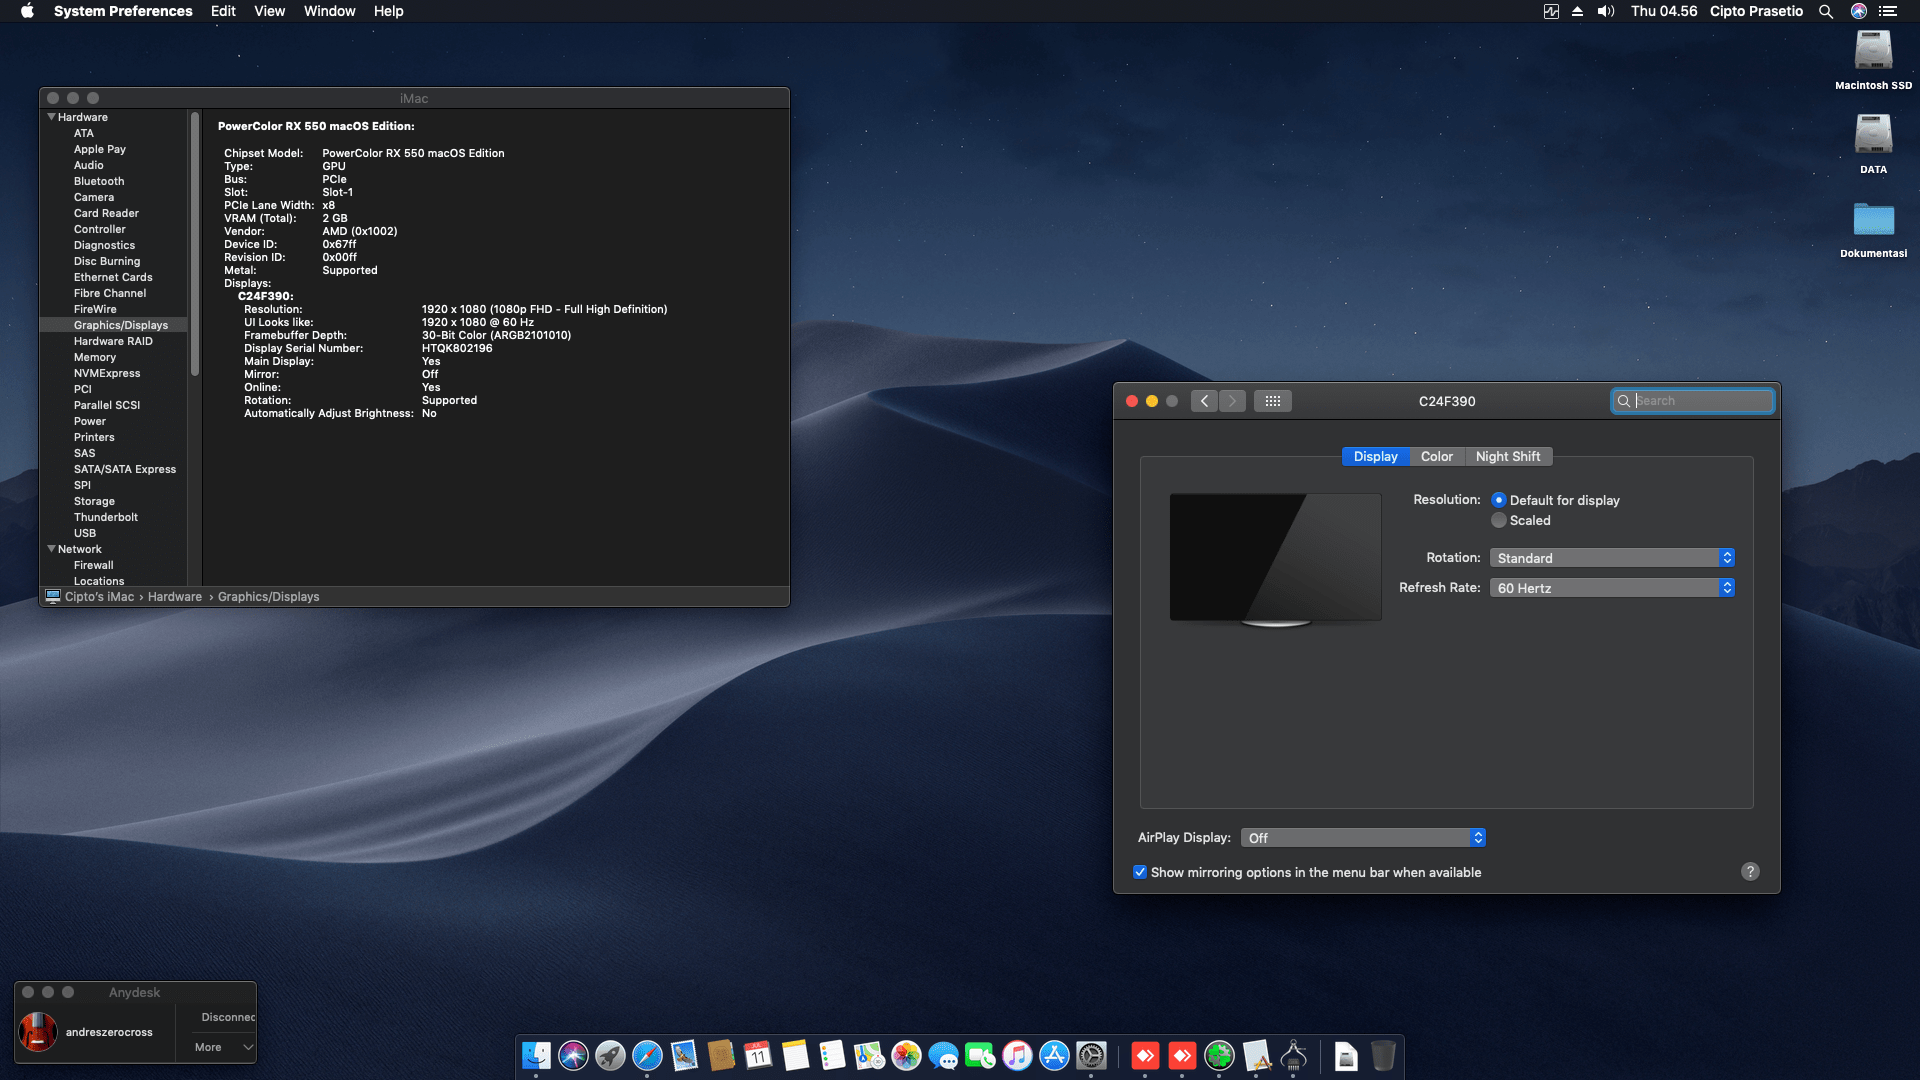1920x1080 pixels.
Task: Click the Show All grid icon
Action: pos(1272,401)
